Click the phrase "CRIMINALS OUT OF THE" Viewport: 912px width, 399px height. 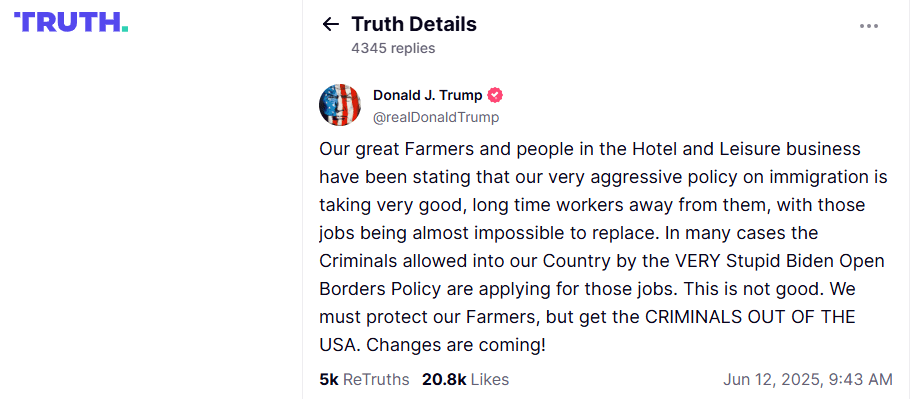[750, 317]
